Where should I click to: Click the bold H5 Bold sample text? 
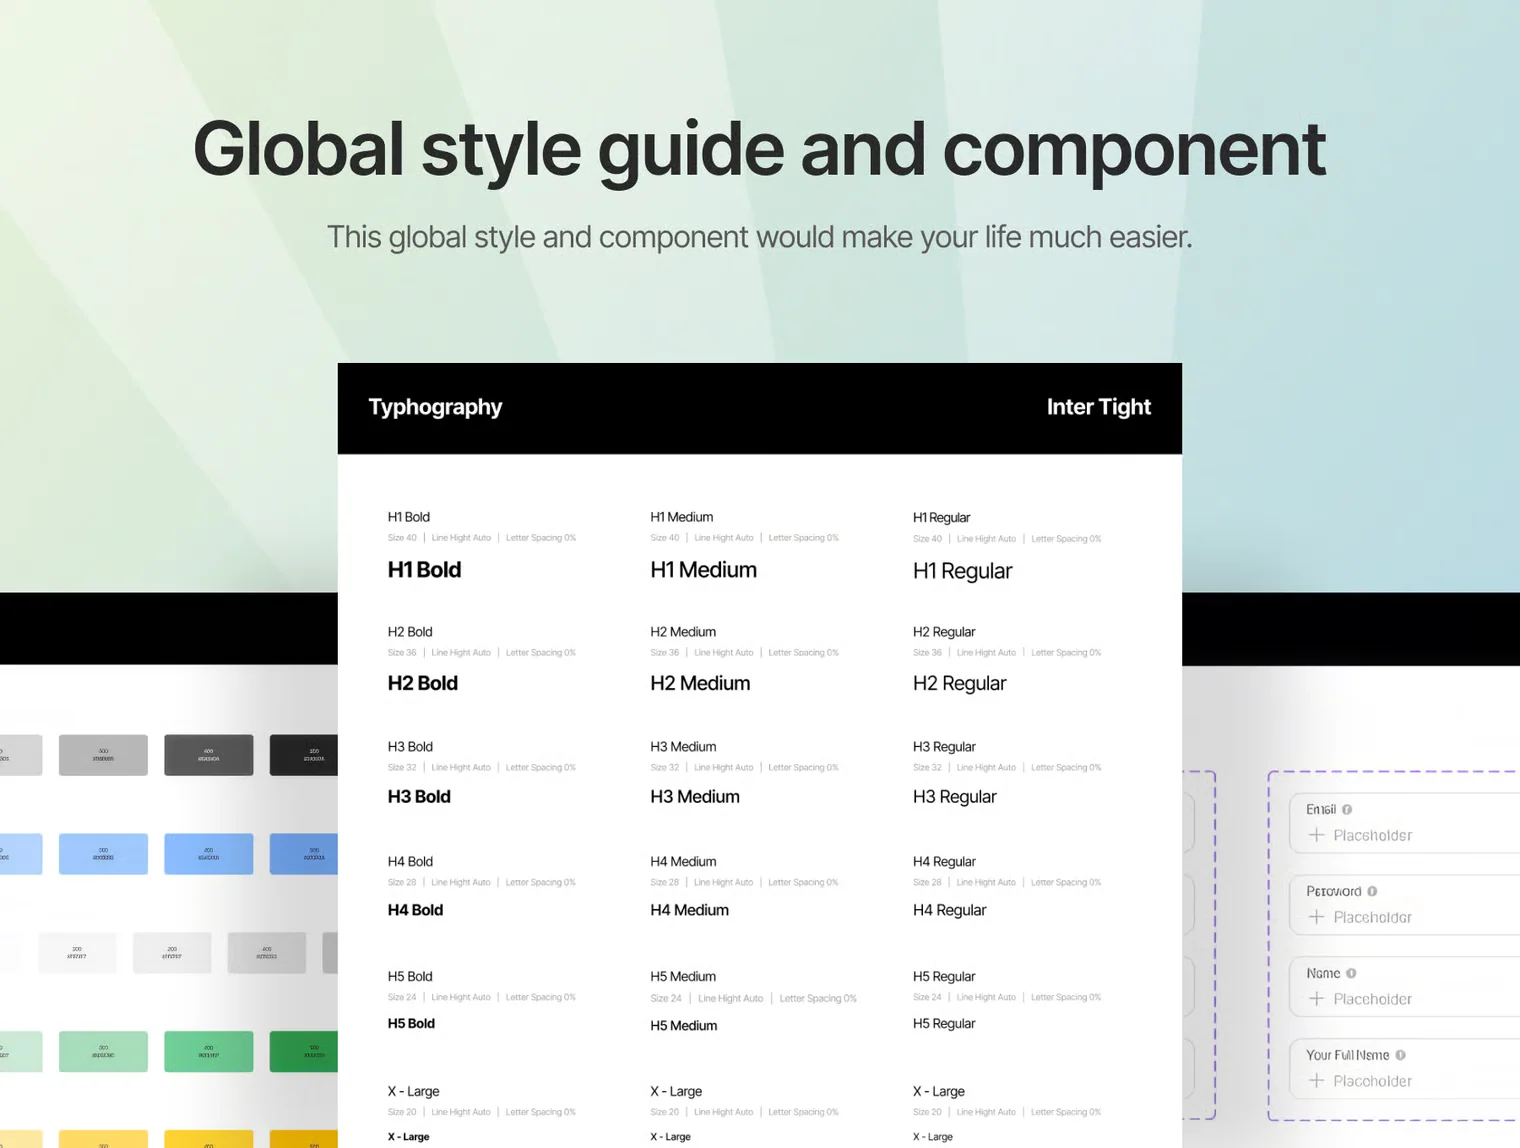click(x=411, y=1024)
